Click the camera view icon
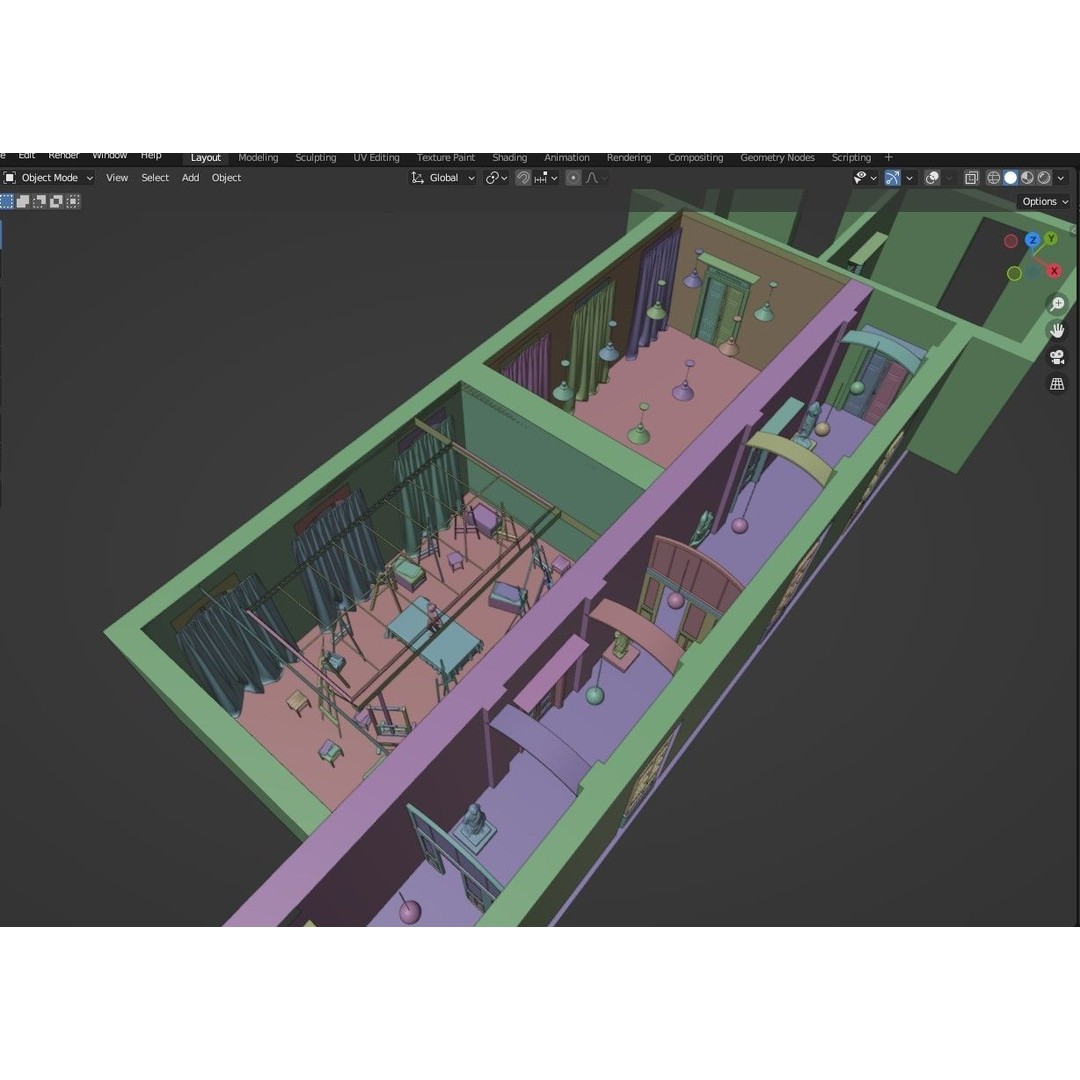This screenshot has width=1080, height=1080. tap(1057, 356)
